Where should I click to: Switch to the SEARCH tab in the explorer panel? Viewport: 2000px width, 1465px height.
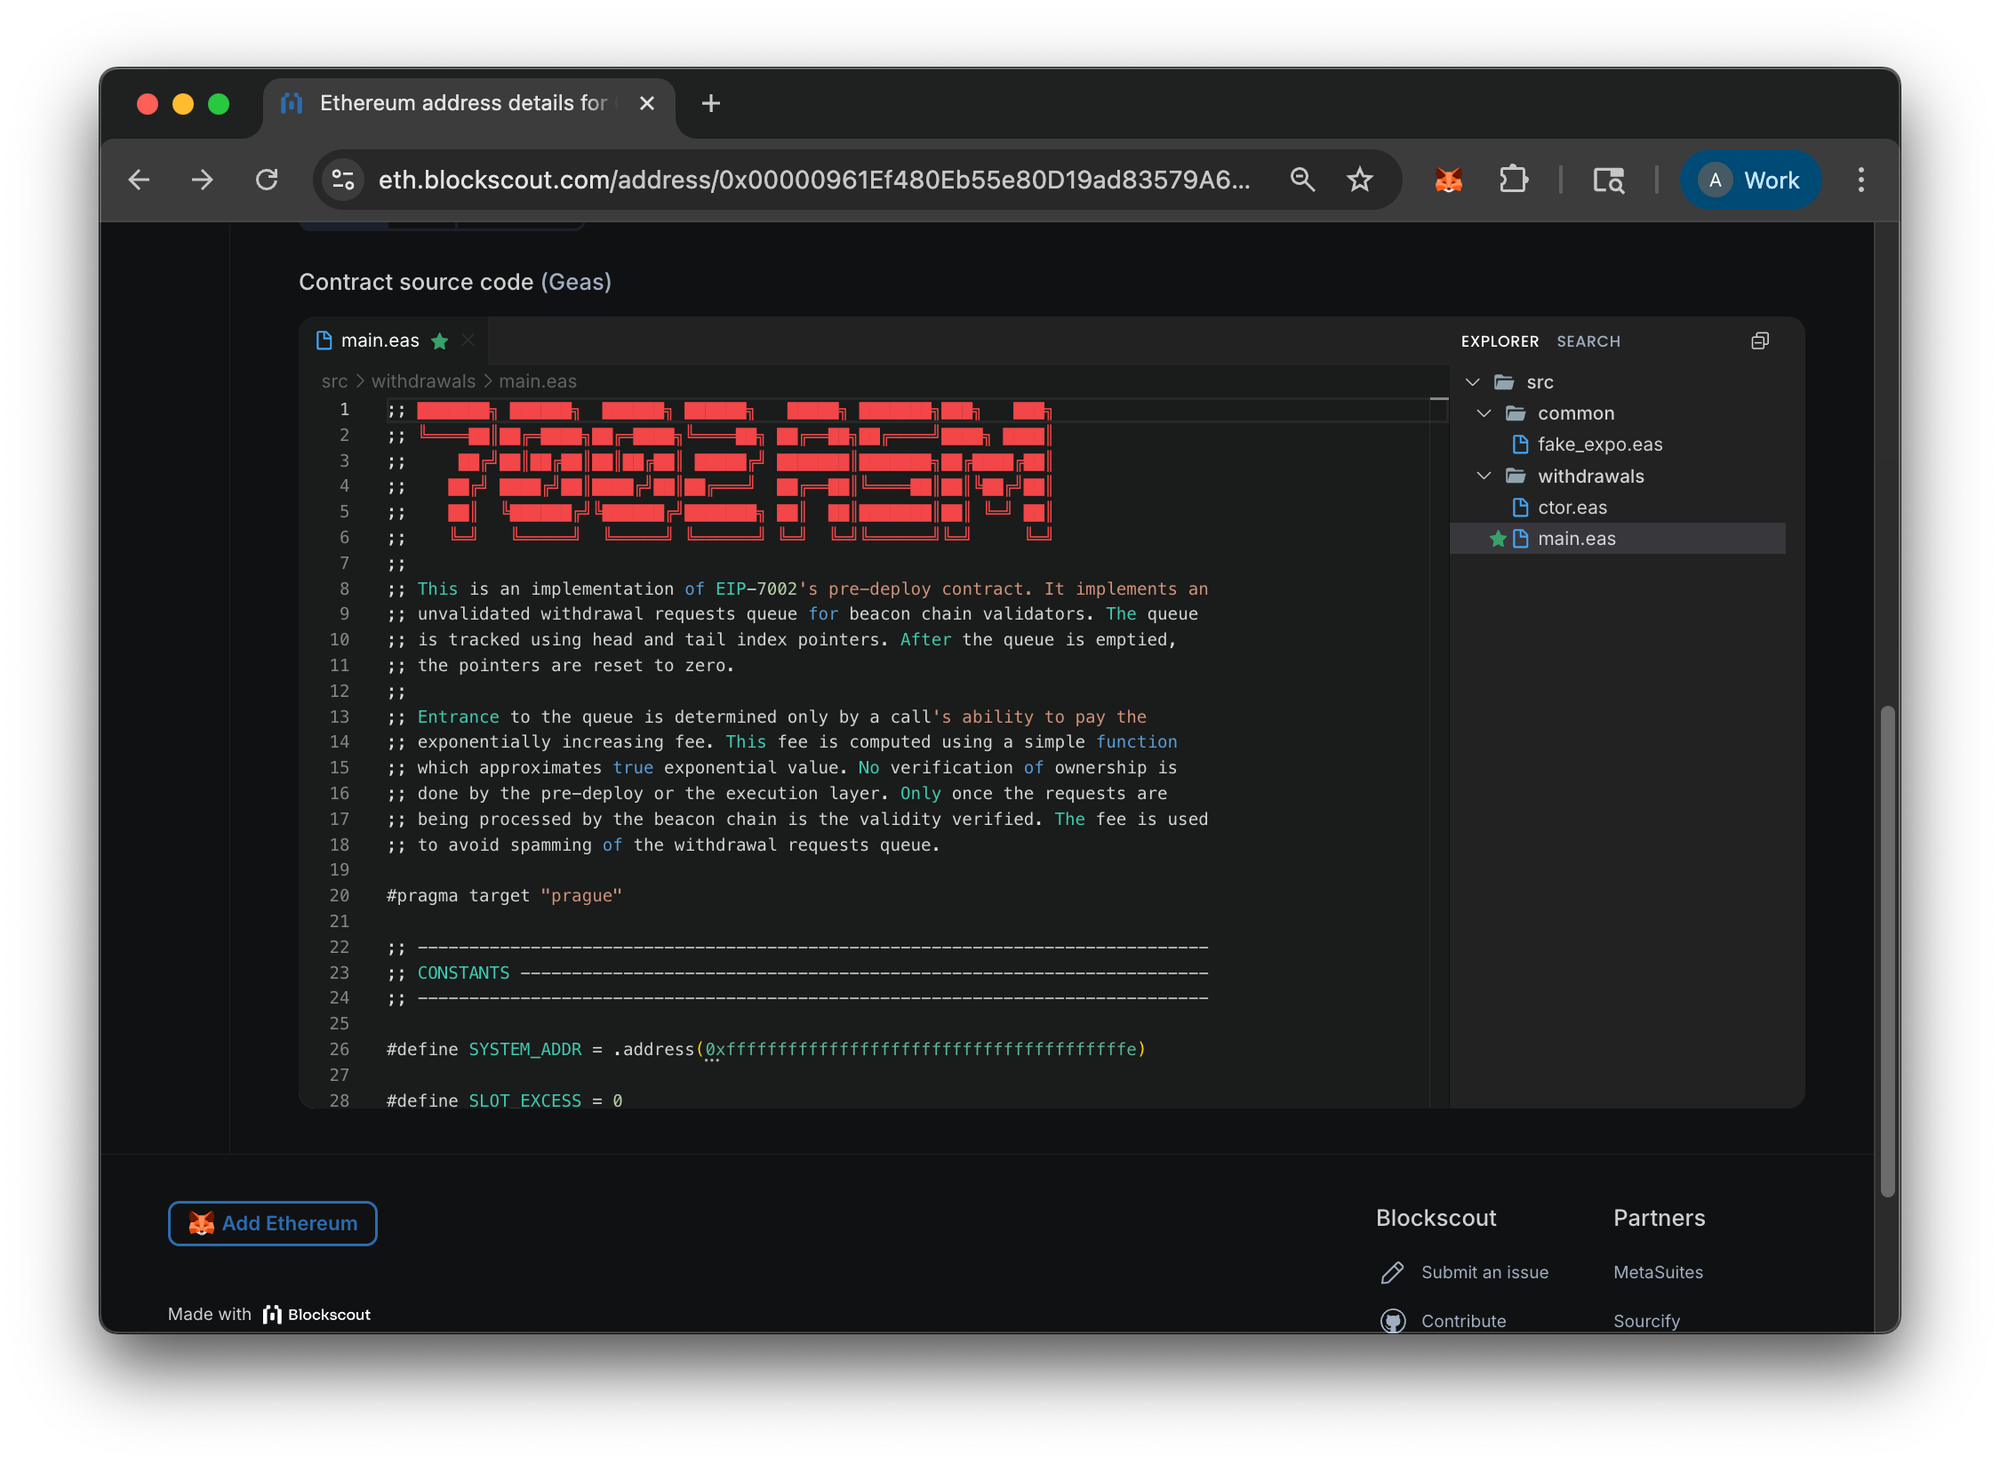(1588, 342)
